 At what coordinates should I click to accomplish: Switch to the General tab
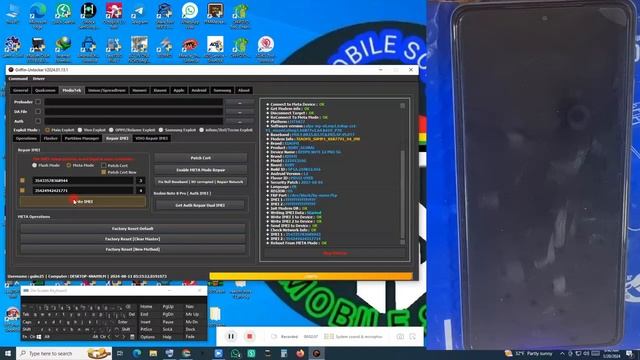[20, 90]
